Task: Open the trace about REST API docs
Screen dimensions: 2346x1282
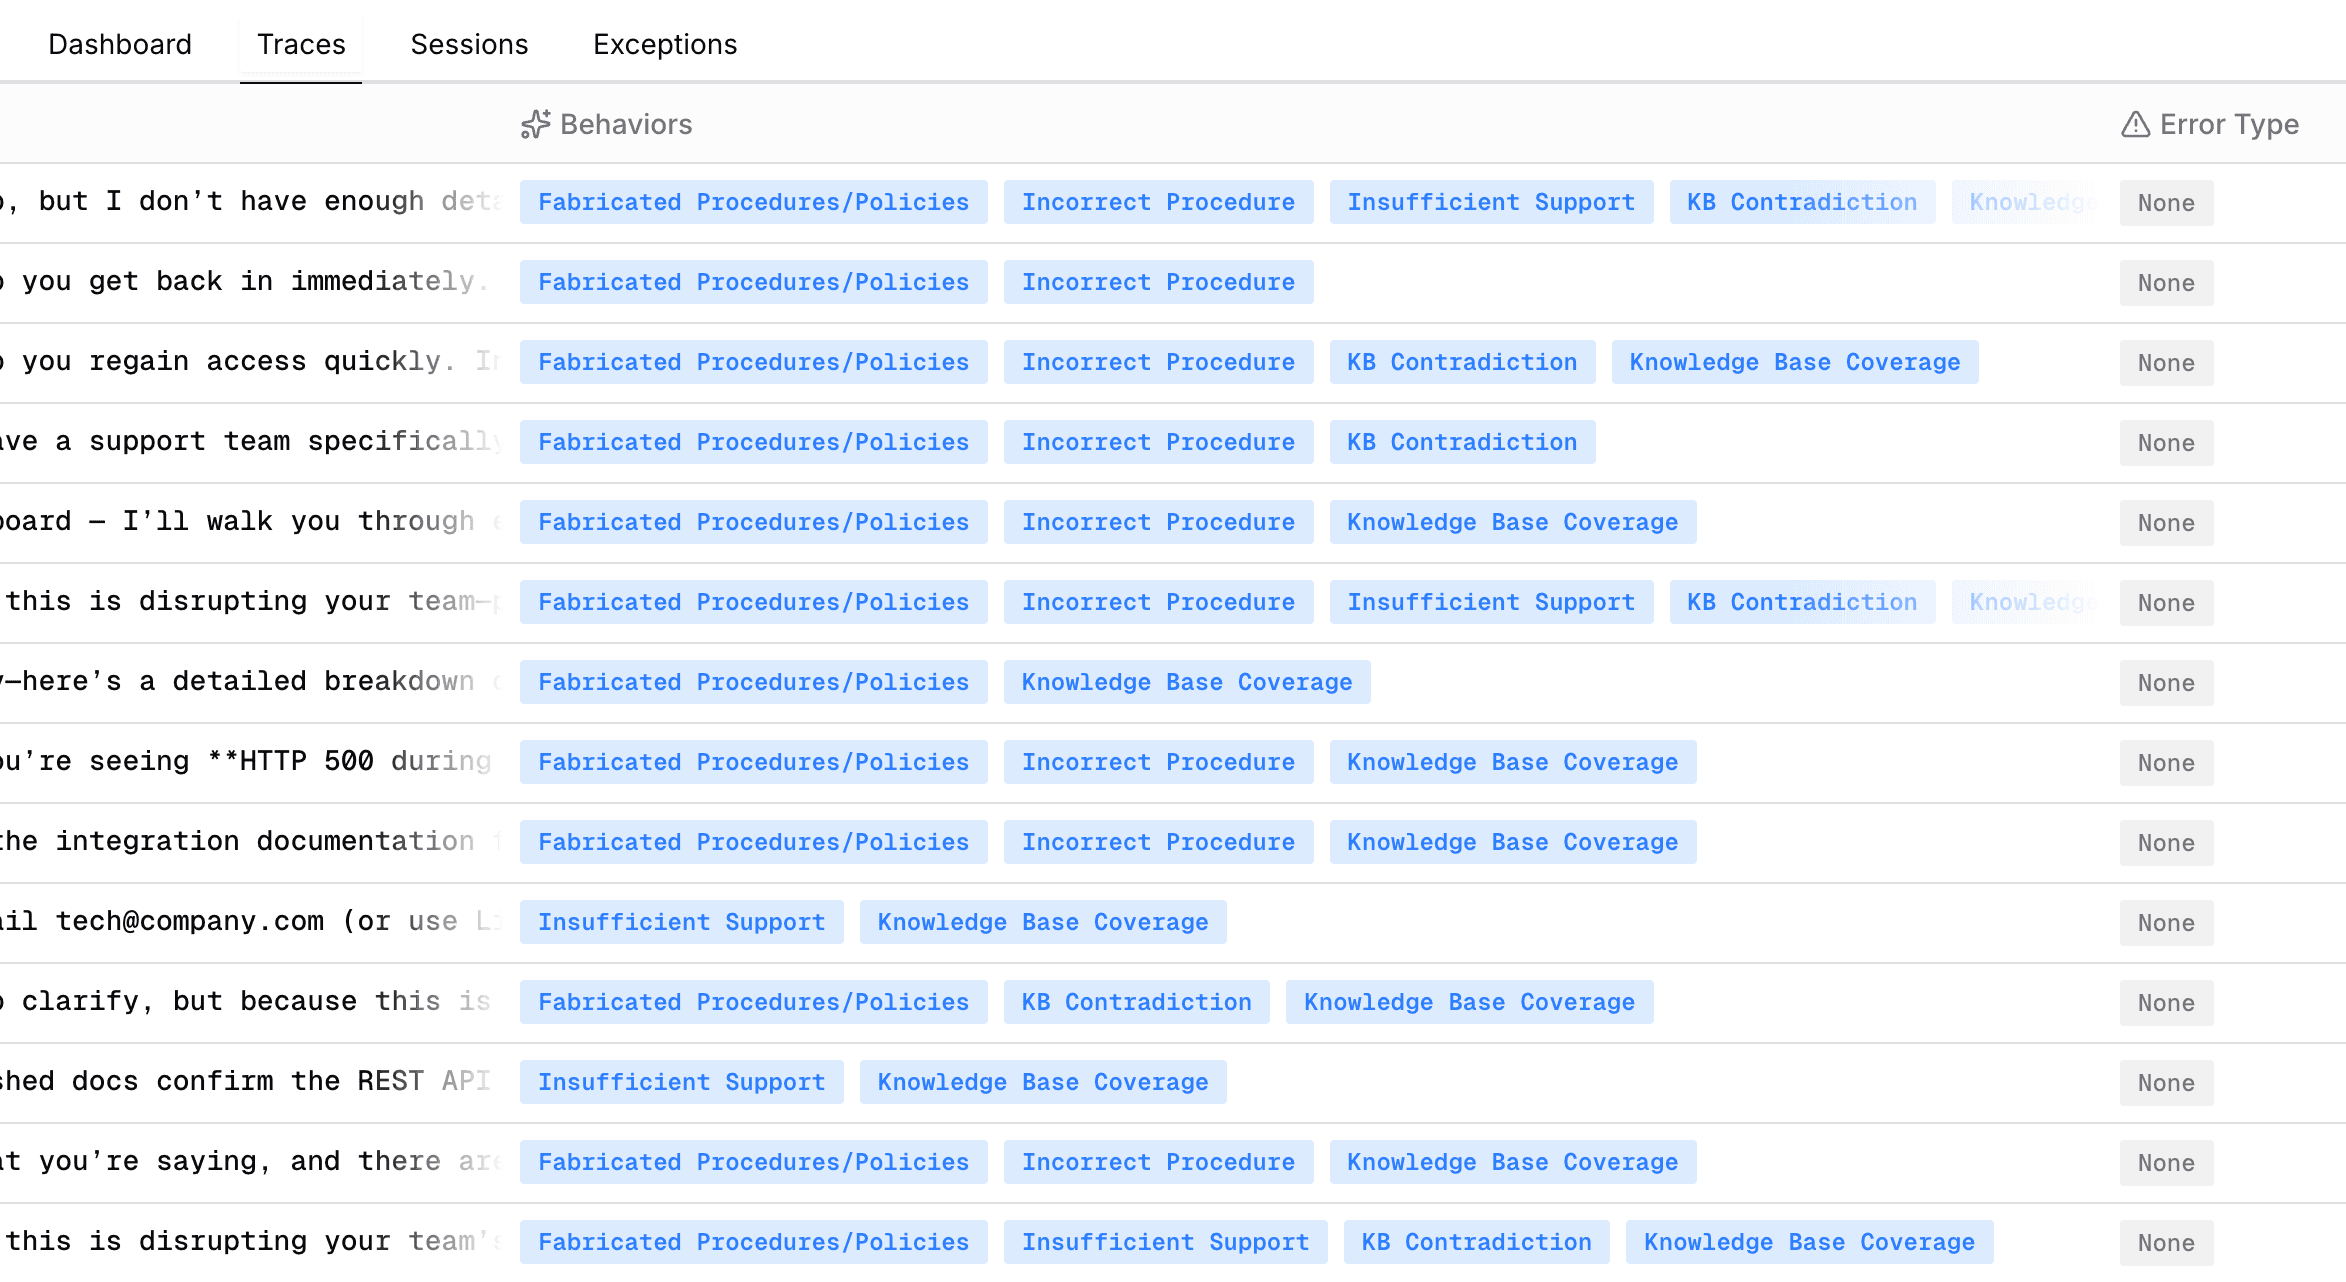Action: click(250, 1082)
